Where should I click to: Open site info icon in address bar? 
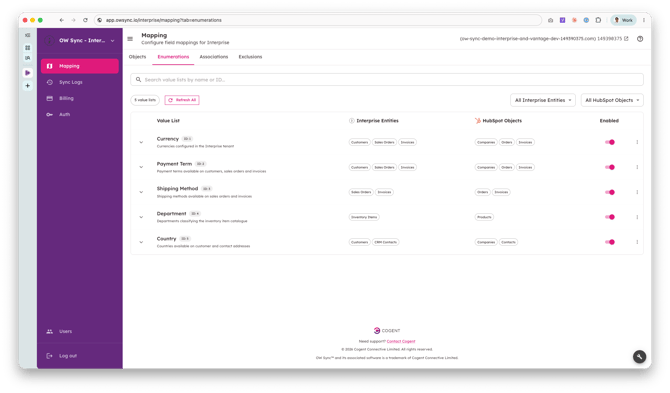pos(100,20)
